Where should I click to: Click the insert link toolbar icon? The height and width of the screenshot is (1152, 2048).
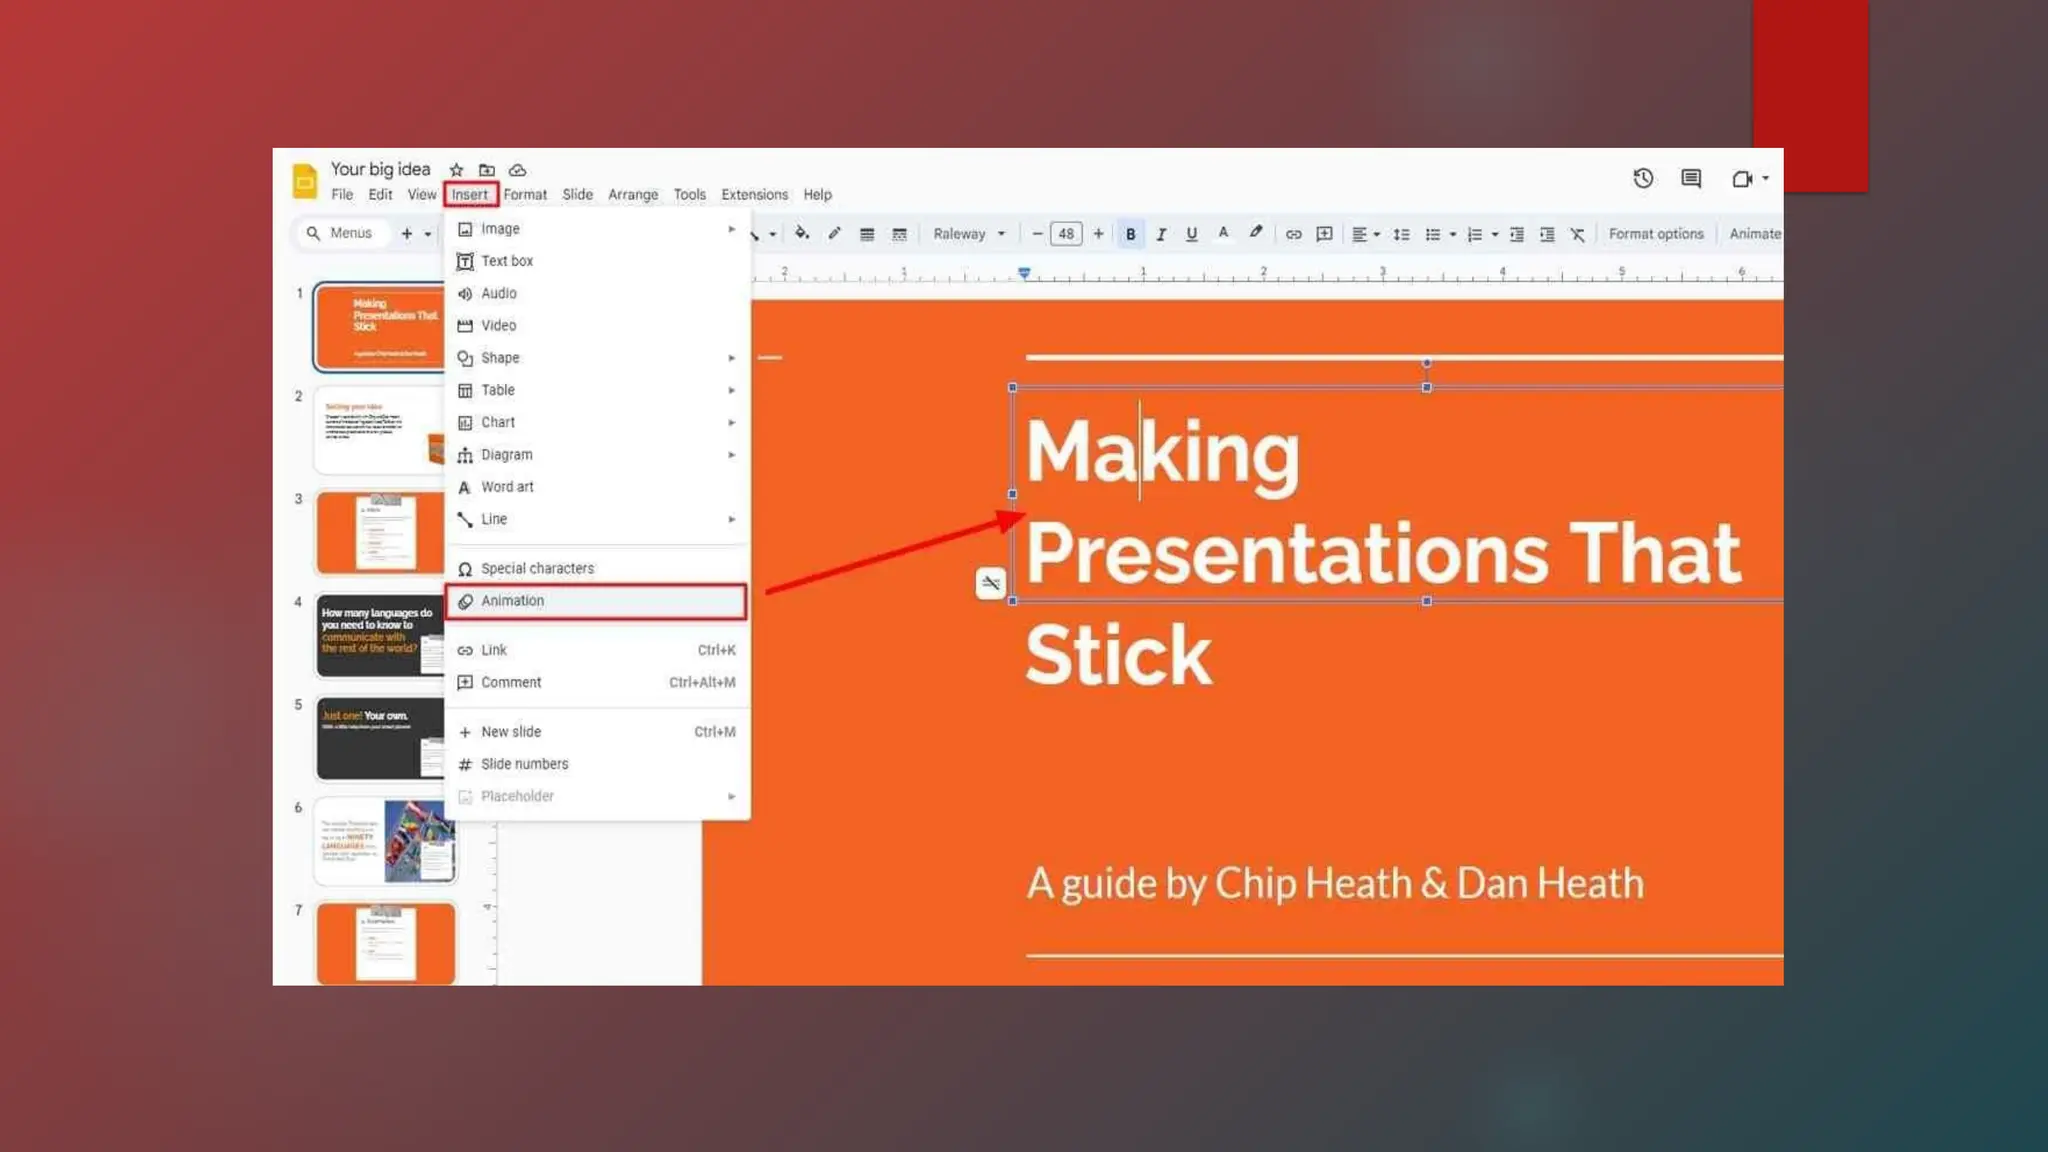coord(1293,234)
